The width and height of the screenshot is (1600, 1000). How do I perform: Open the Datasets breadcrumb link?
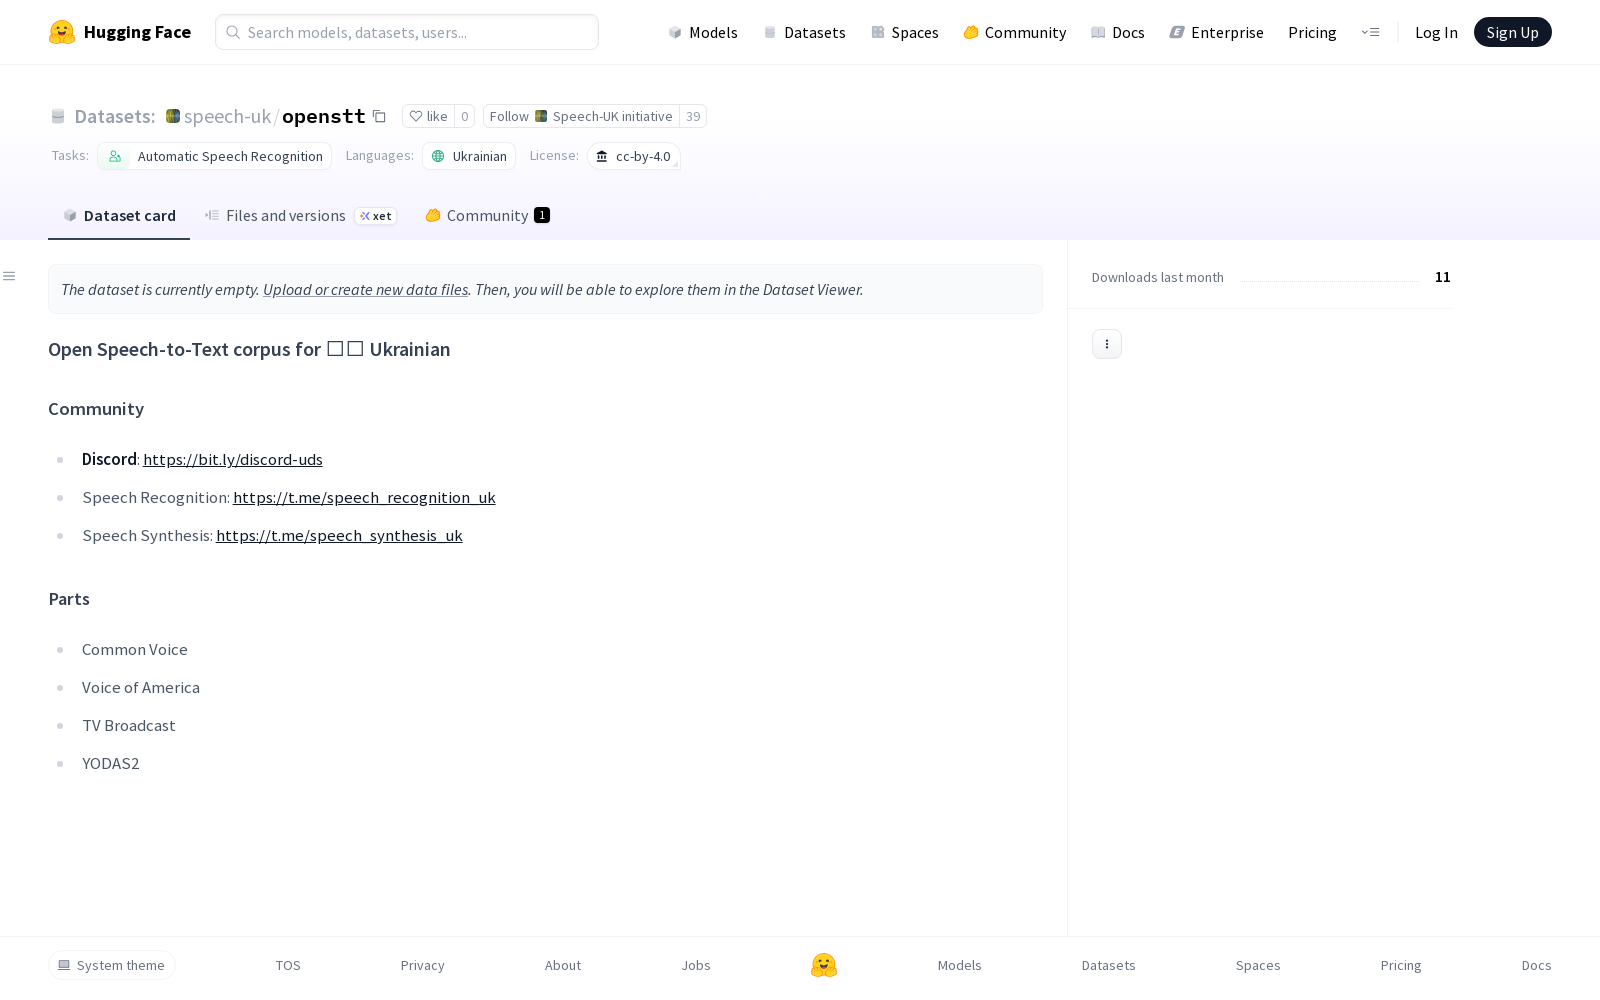coord(114,116)
